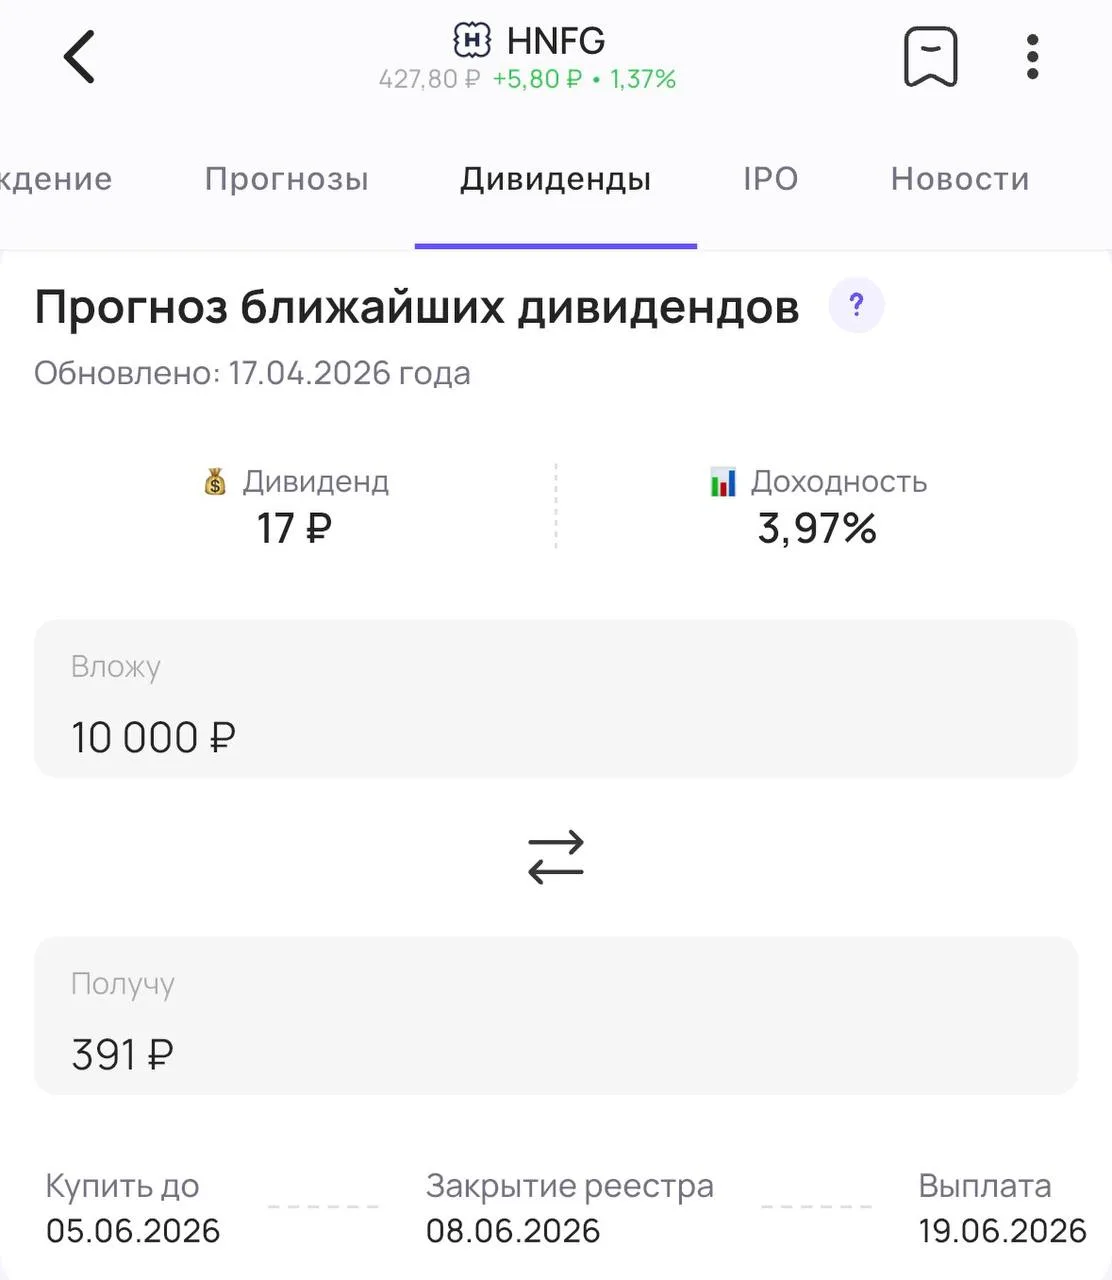The width and height of the screenshot is (1112, 1280).
Task: Tap the Купить до date 05.06.2026
Action: (x=133, y=1231)
